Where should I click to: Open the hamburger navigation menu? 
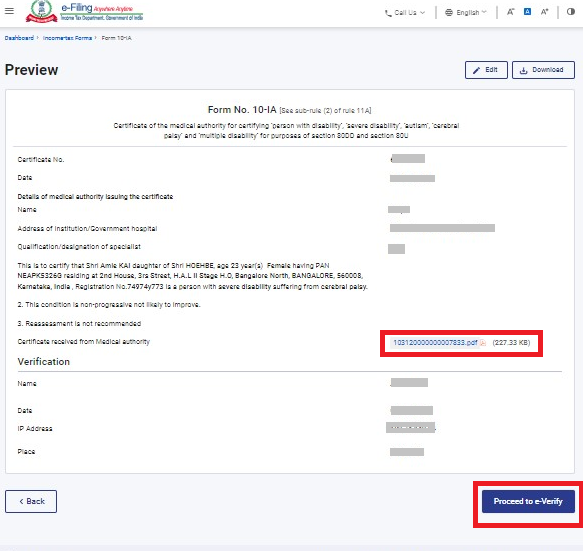[x=9, y=11]
